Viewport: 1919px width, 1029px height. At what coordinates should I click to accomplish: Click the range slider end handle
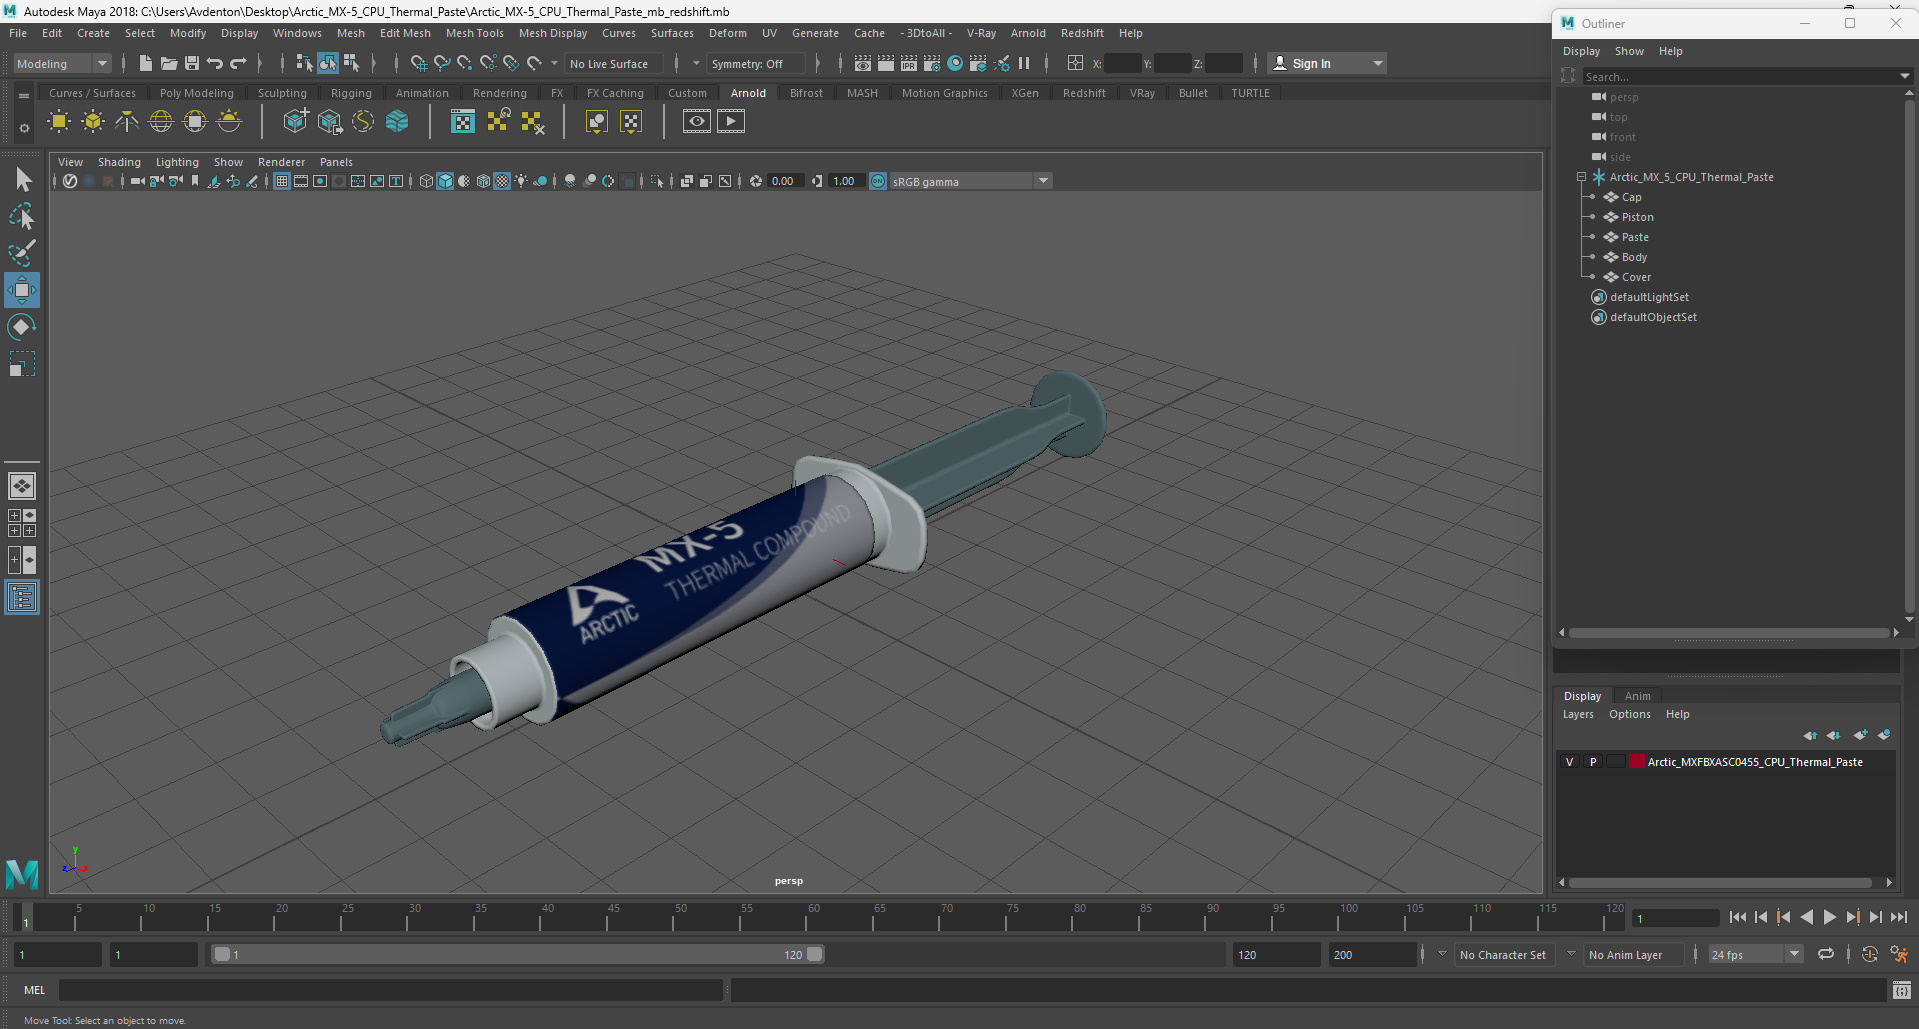point(815,954)
